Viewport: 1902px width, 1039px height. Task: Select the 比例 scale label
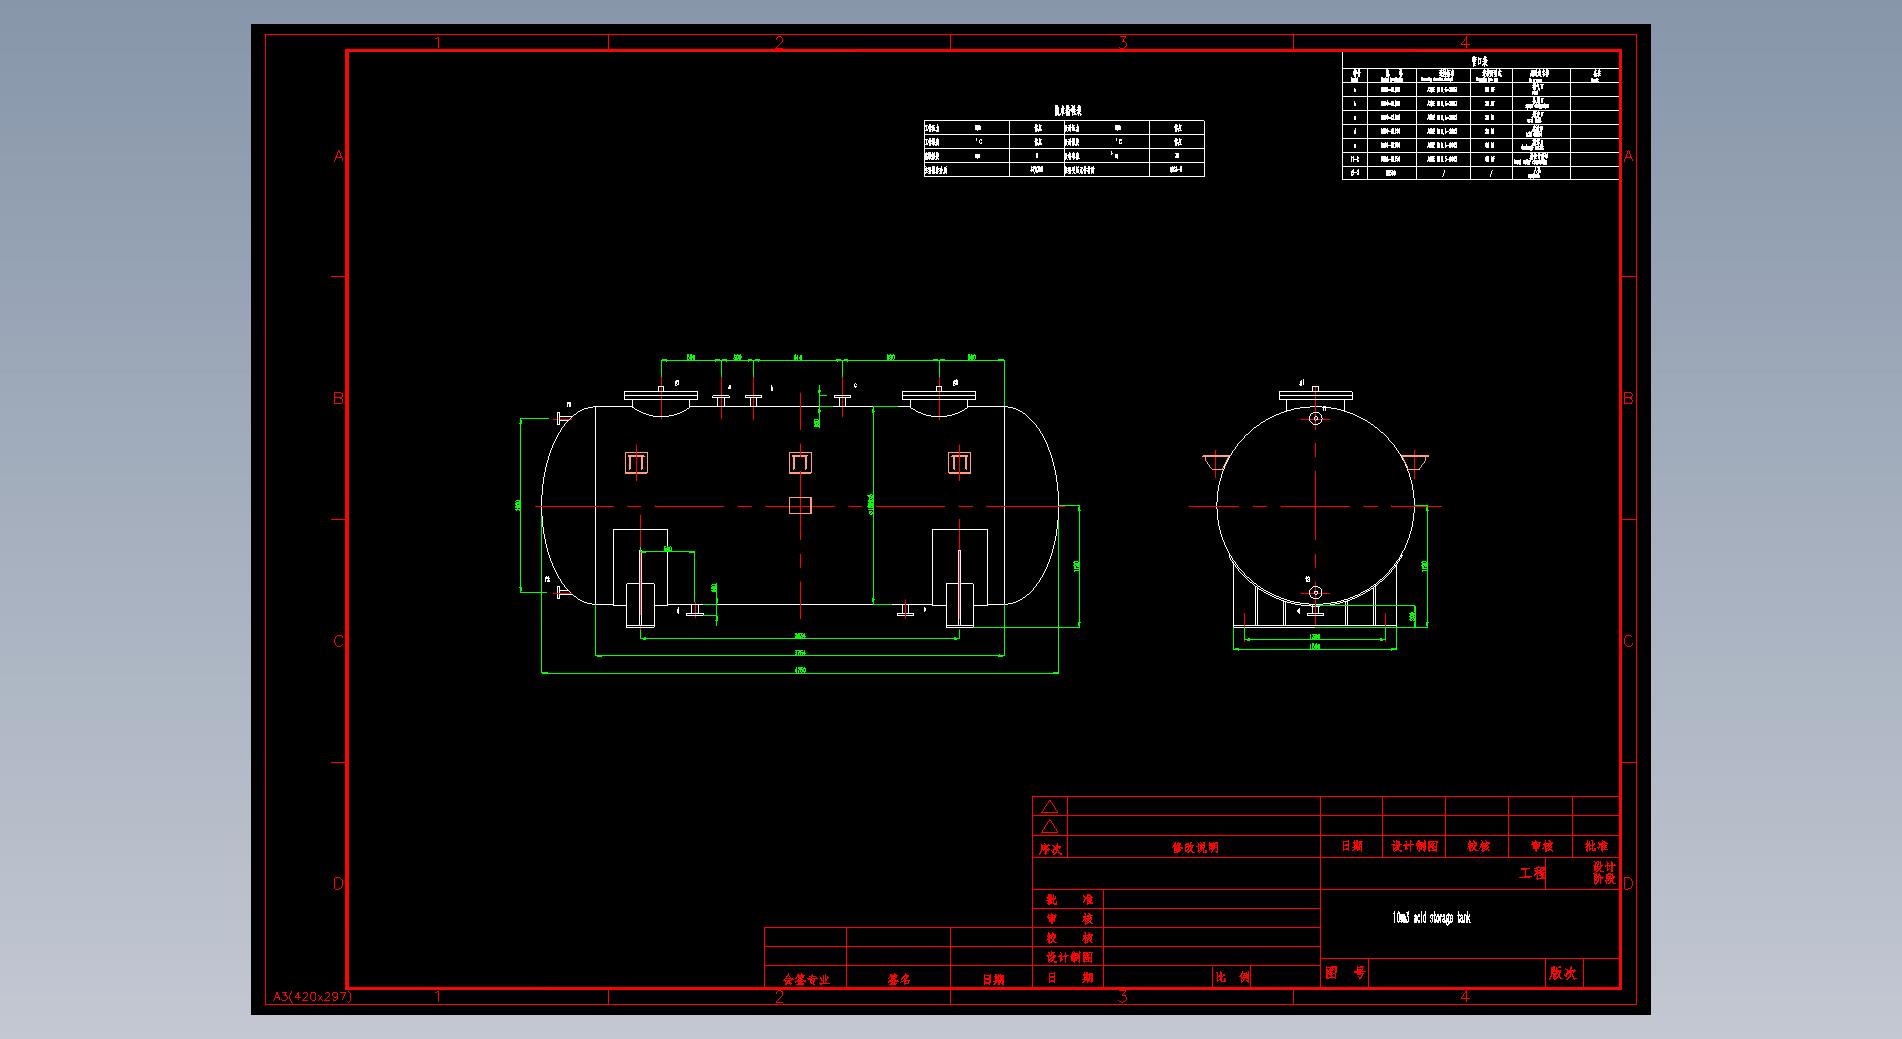(x=1232, y=977)
